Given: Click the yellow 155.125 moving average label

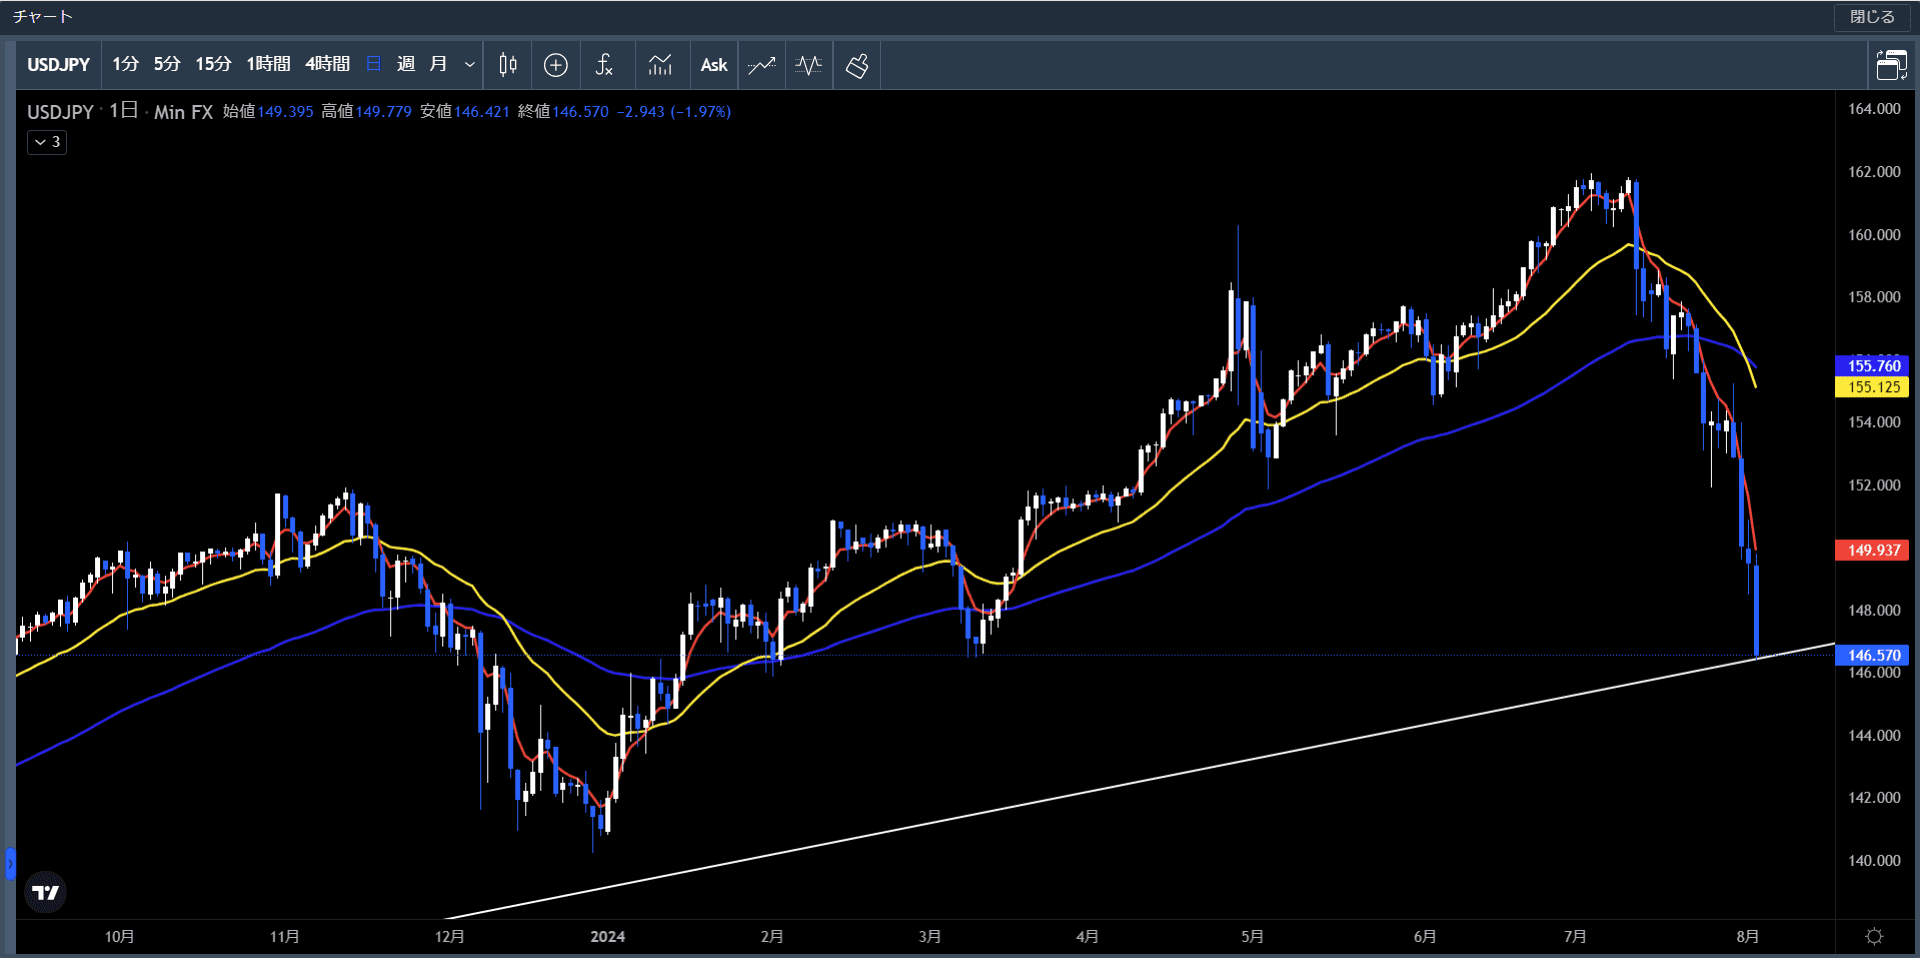Looking at the screenshot, I should pyautogui.click(x=1873, y=387).
